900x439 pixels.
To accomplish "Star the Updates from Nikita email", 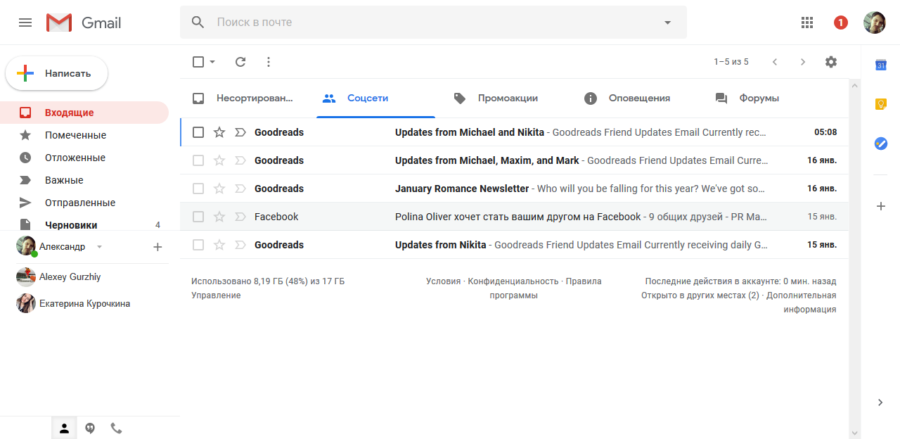I will 219,245.
